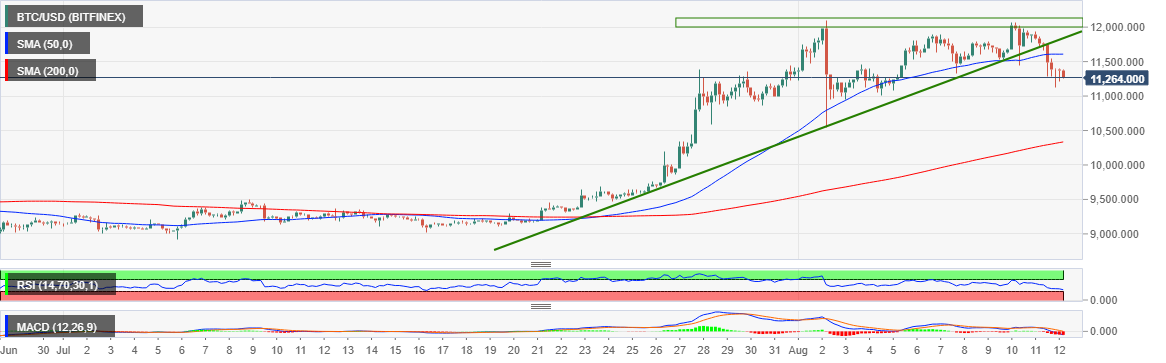The width and height of the screenshot is (1166, 363).
Task: Click the 10,500.000 price axis label
Action: pyautogui.click(x=1115, y=131)
